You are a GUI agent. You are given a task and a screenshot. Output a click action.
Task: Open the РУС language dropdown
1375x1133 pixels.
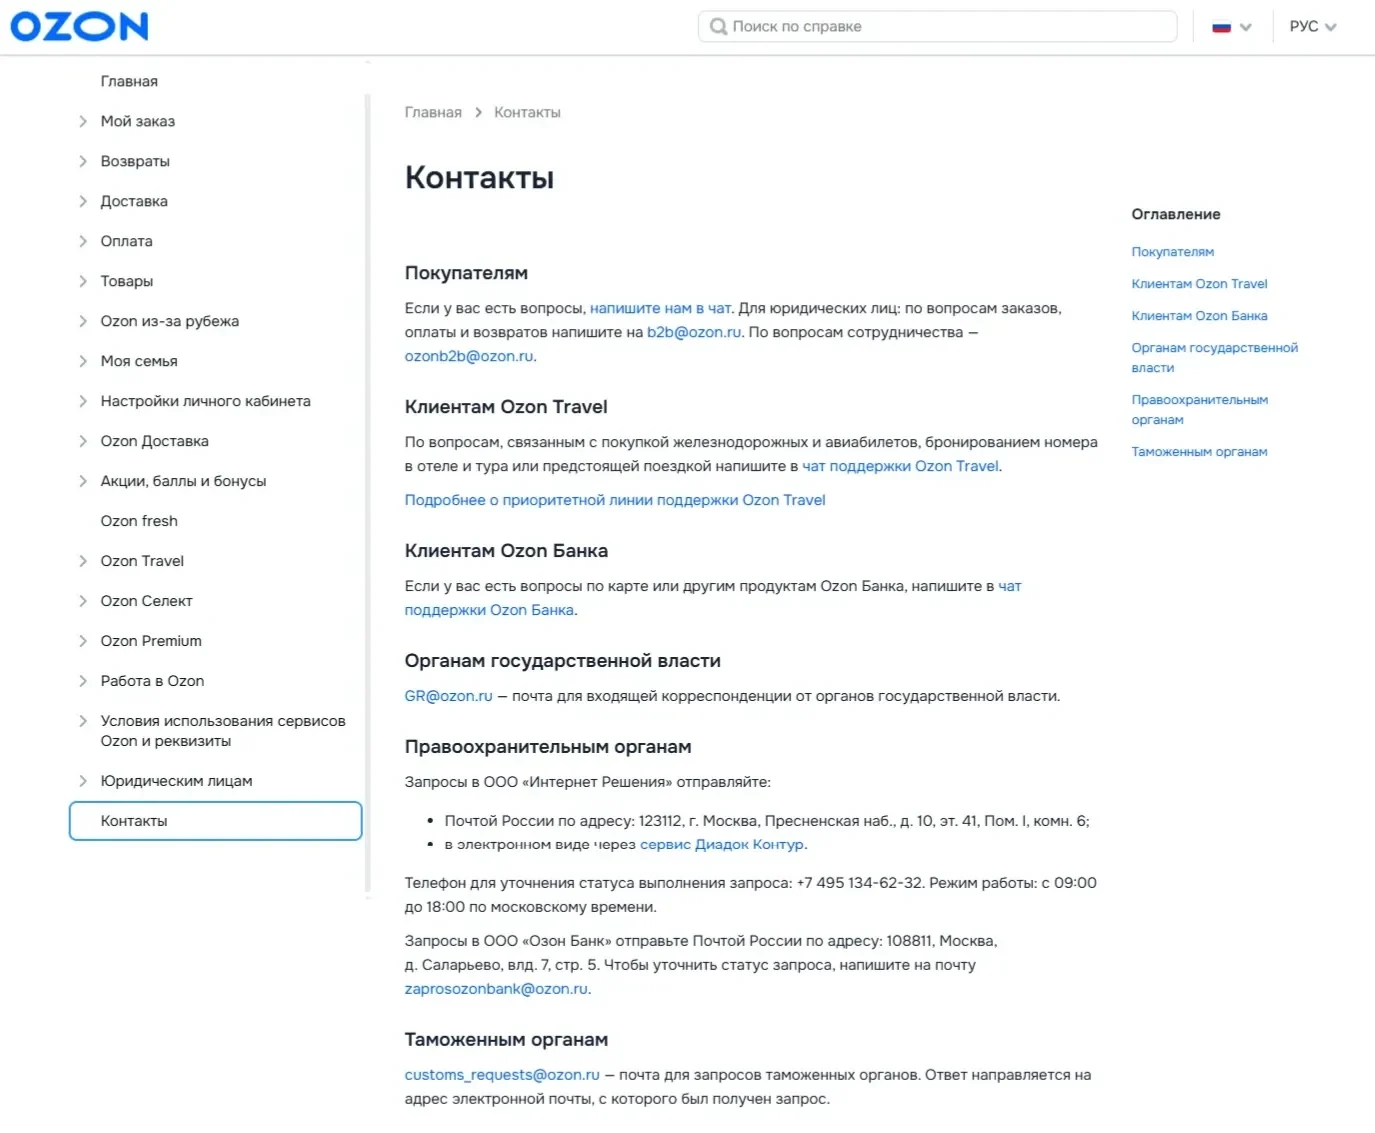tap(1313, 27)
